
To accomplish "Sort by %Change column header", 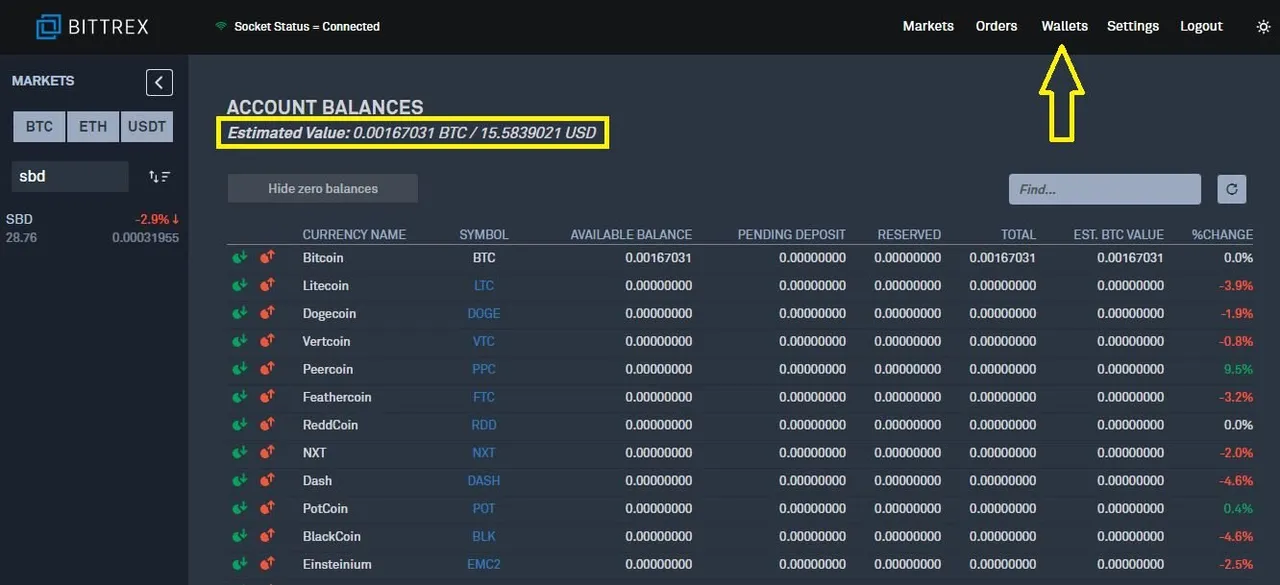I will point(1222,235).
